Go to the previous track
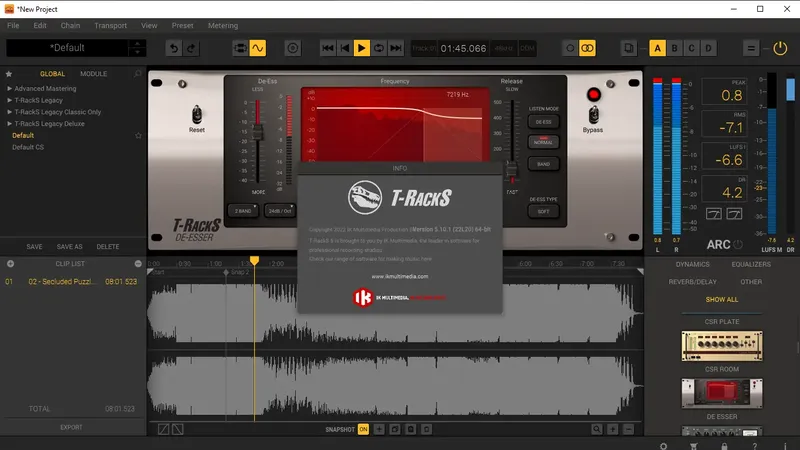The width and height of the screenshot is (800, 450). pyautogui.click(x=345, y=48)
